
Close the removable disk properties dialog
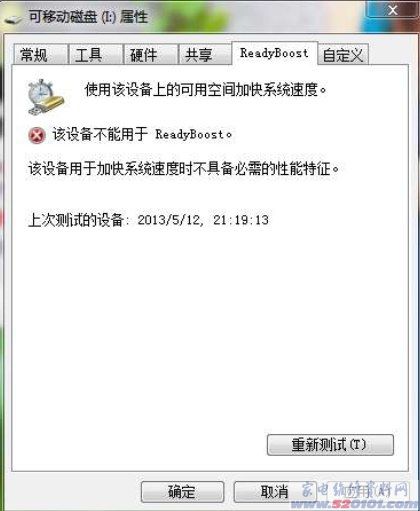tap(393, 9)
